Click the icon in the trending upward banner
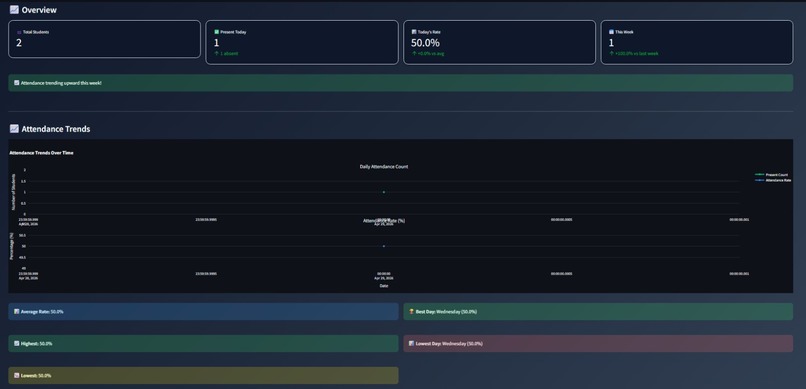The image size is (806, 389). tap(17, 83)
